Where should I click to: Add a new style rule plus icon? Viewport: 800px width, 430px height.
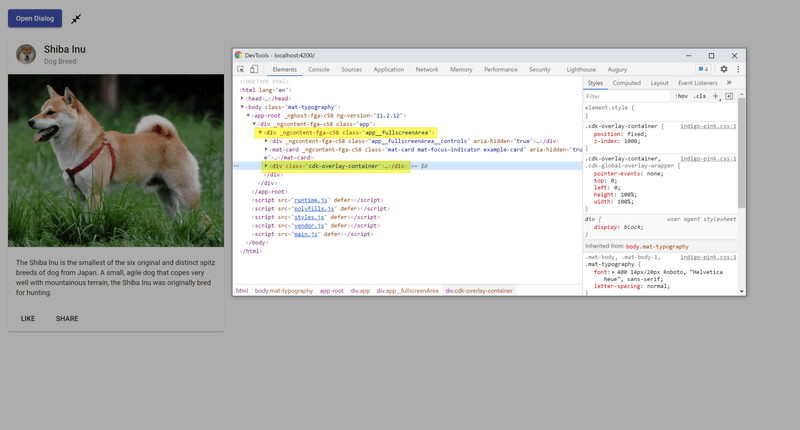[x=715, y=96]
